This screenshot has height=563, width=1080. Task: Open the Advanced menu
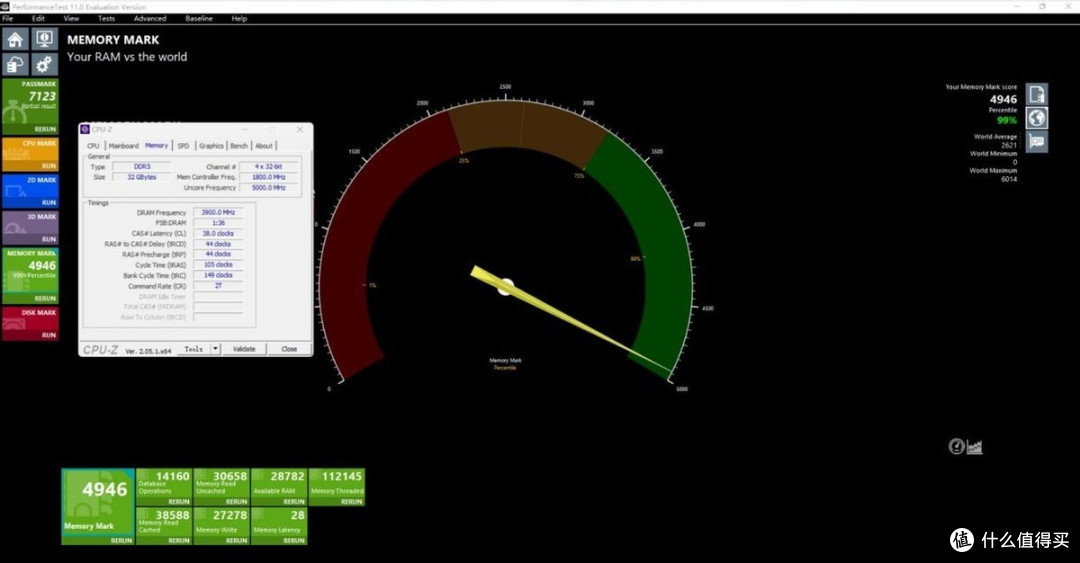149,19
